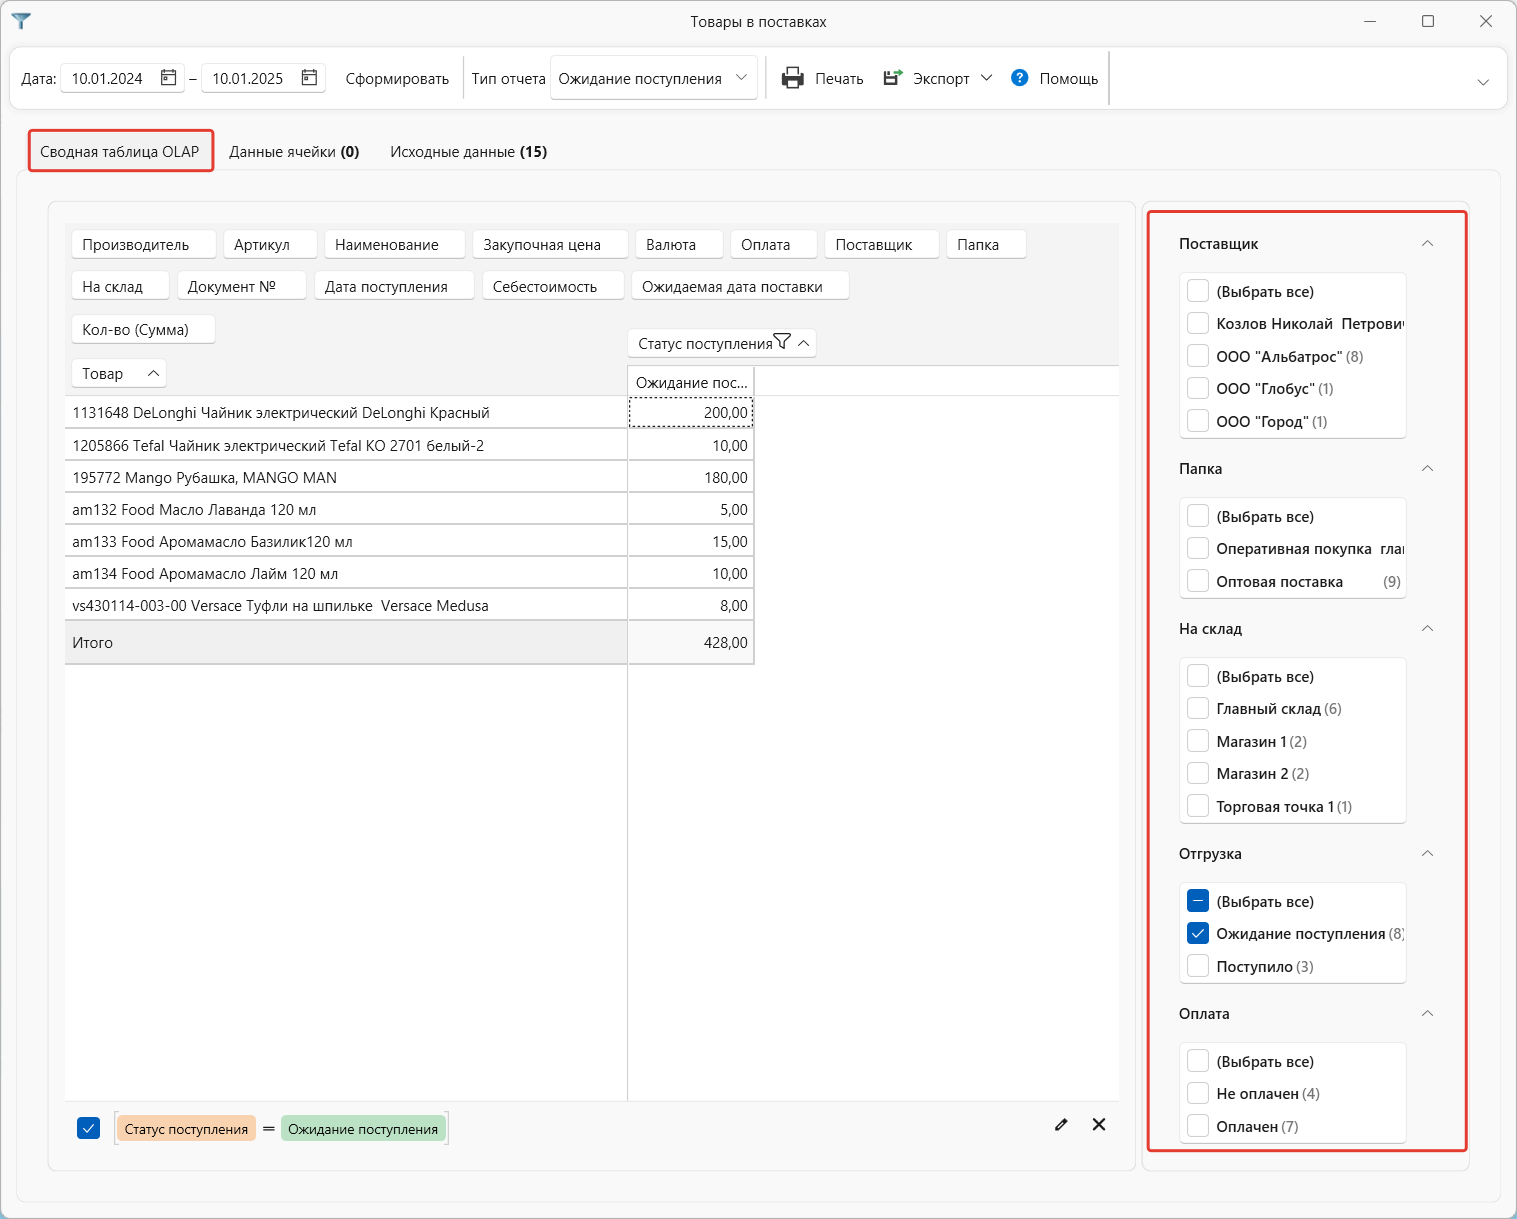Check Главный склад warehouse
1517x1219 pixels.
coord(1198,709)
